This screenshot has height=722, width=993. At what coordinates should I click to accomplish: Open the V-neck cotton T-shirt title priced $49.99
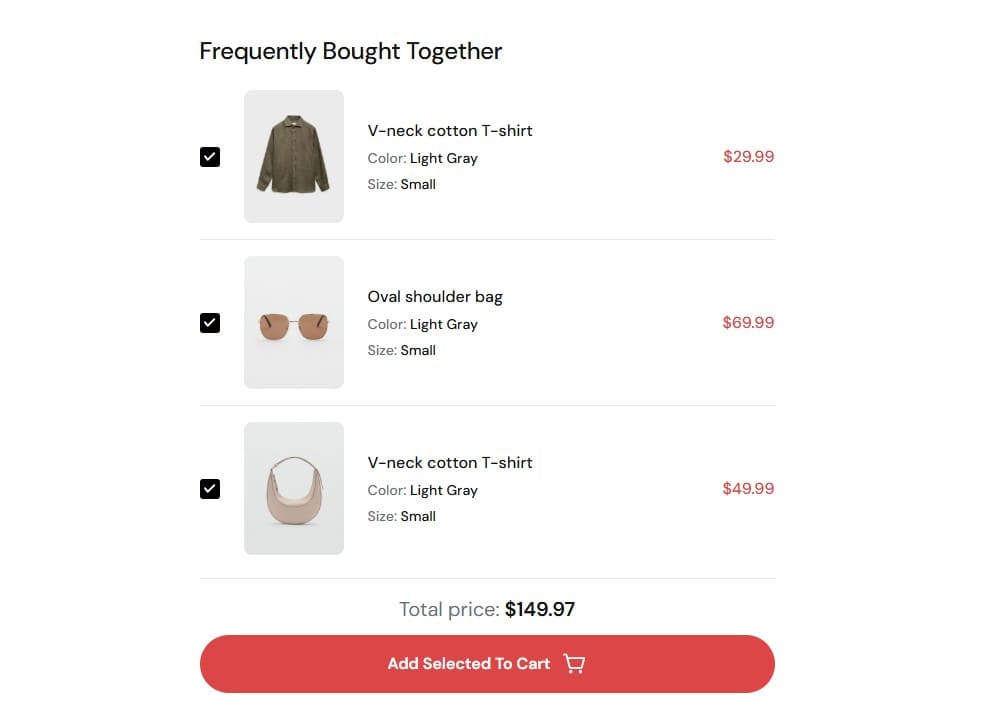point(450,463)
